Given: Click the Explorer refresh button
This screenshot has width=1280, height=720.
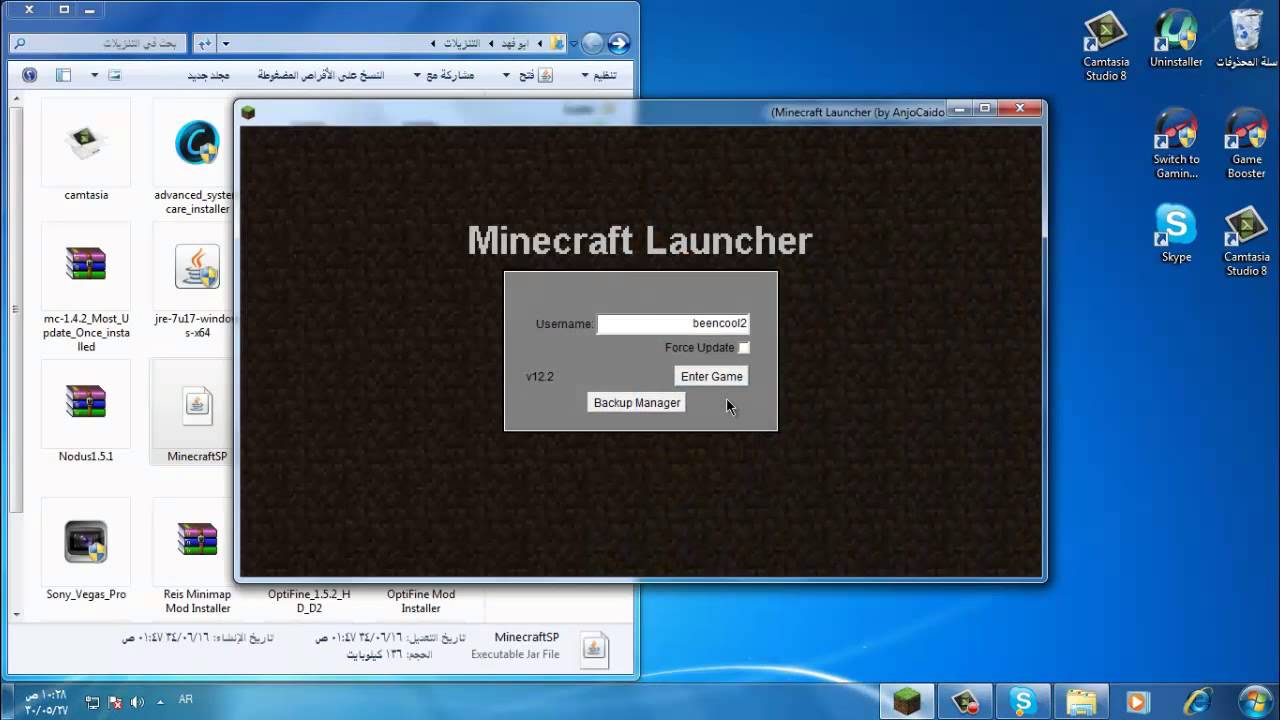Looking at the screenshot, I should [205, 44].
